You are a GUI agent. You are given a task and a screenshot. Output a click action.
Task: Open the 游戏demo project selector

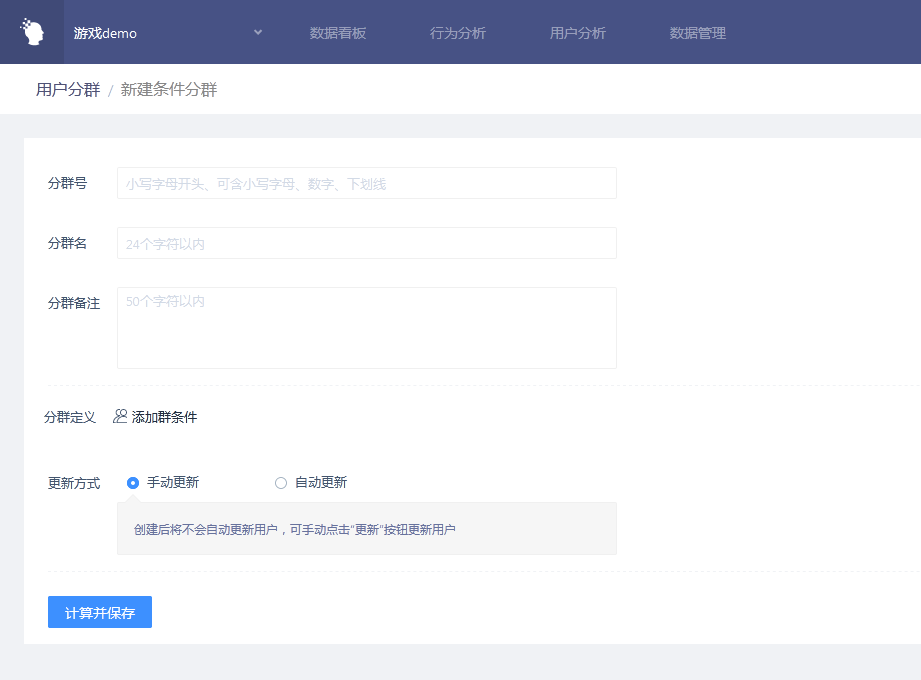(105, 33)
